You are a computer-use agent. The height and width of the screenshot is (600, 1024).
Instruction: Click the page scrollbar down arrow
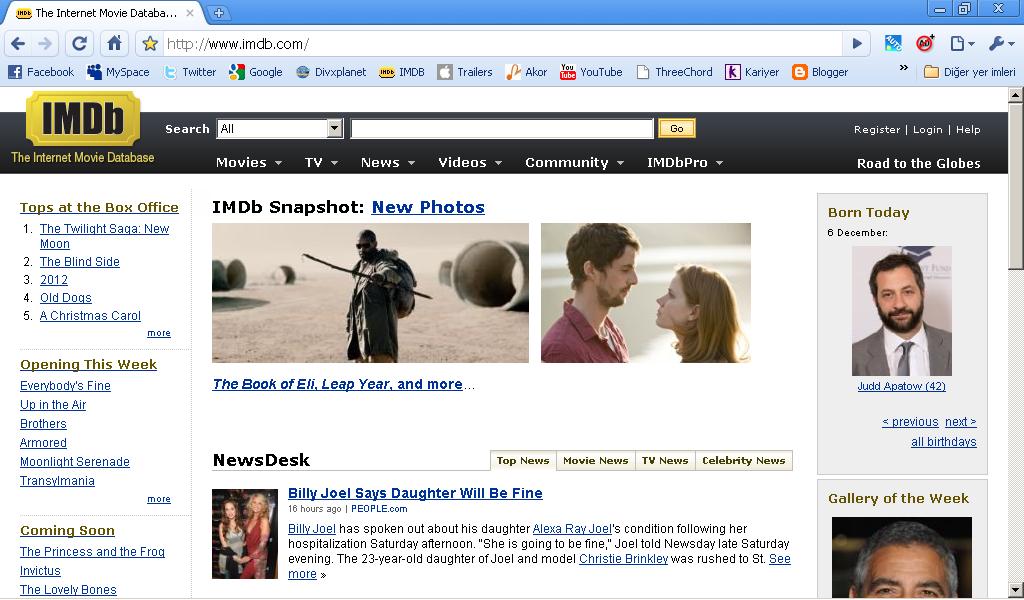[1016, 590]
